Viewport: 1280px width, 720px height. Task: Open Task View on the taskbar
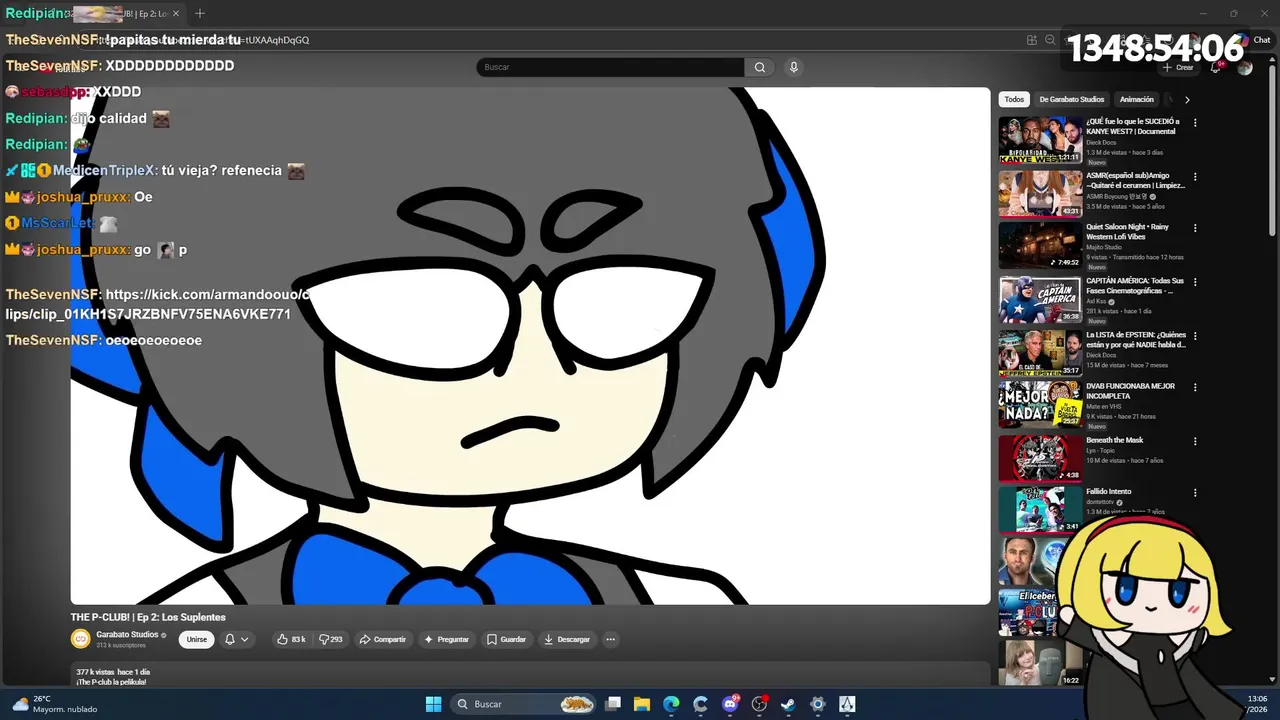tap(613, 704)
